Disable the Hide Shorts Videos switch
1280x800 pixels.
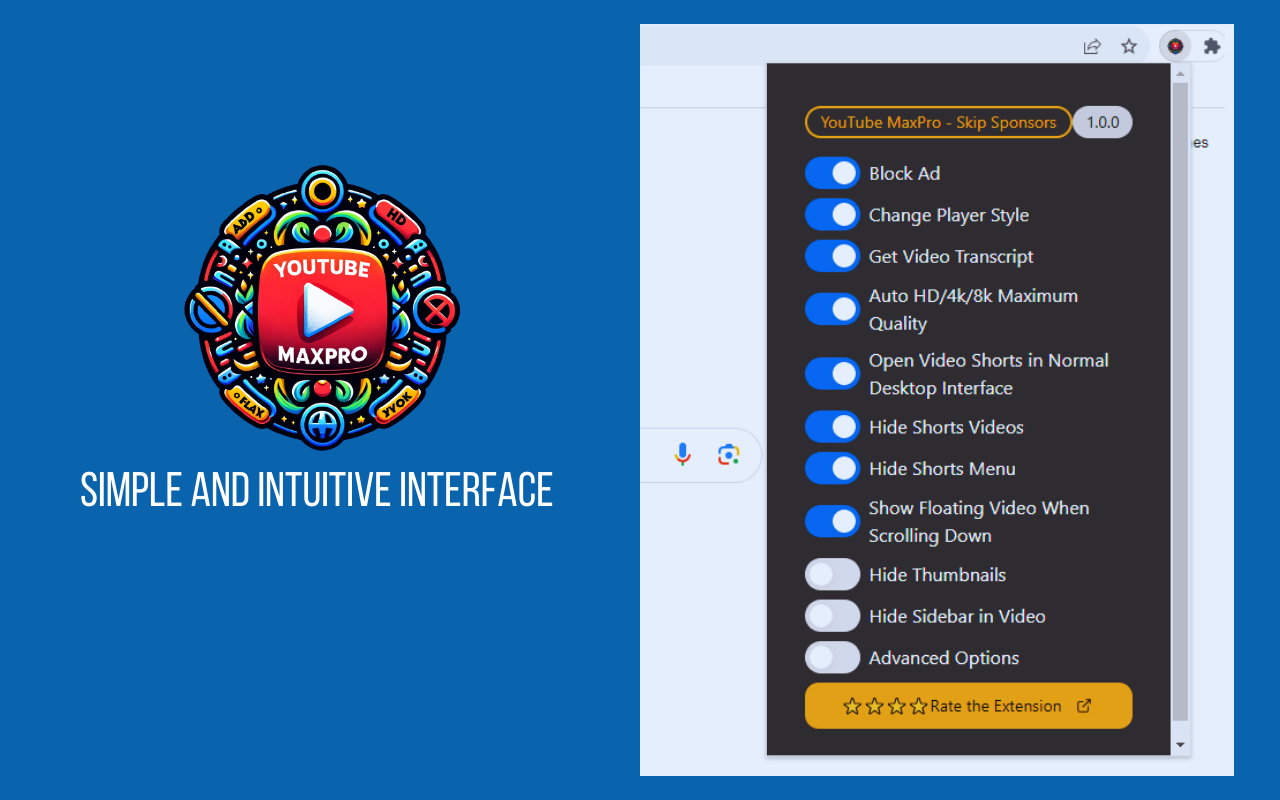click(832, 427)
